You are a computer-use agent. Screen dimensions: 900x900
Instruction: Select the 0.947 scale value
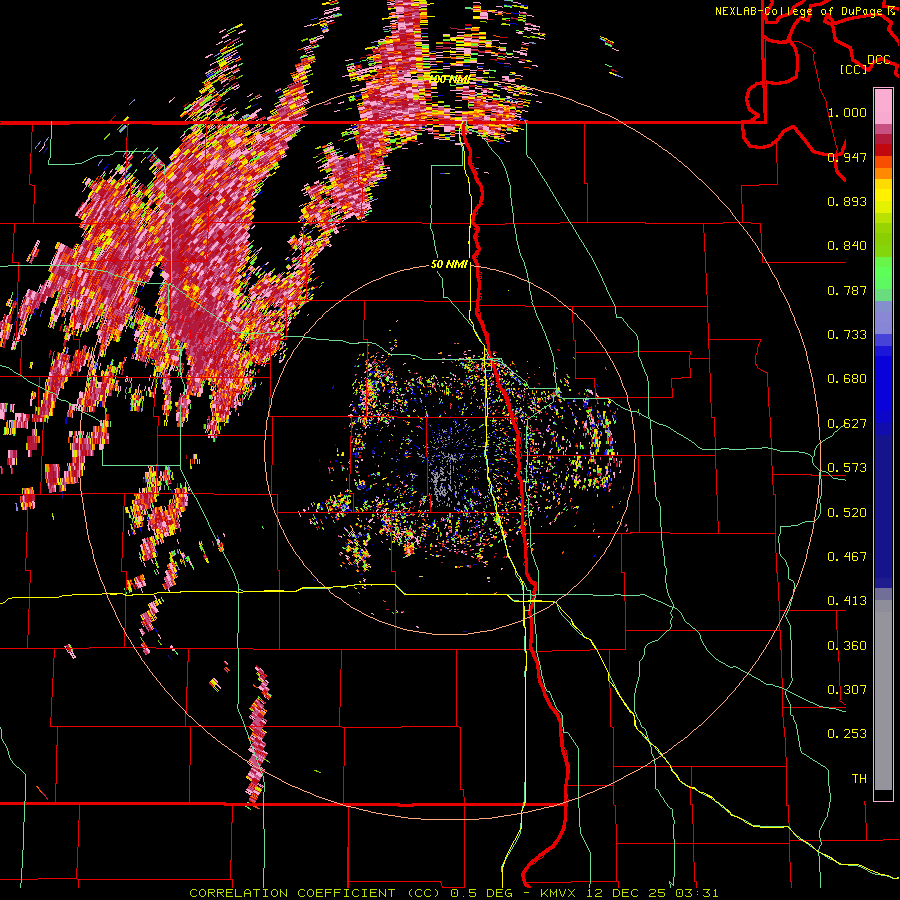(847, 157)
